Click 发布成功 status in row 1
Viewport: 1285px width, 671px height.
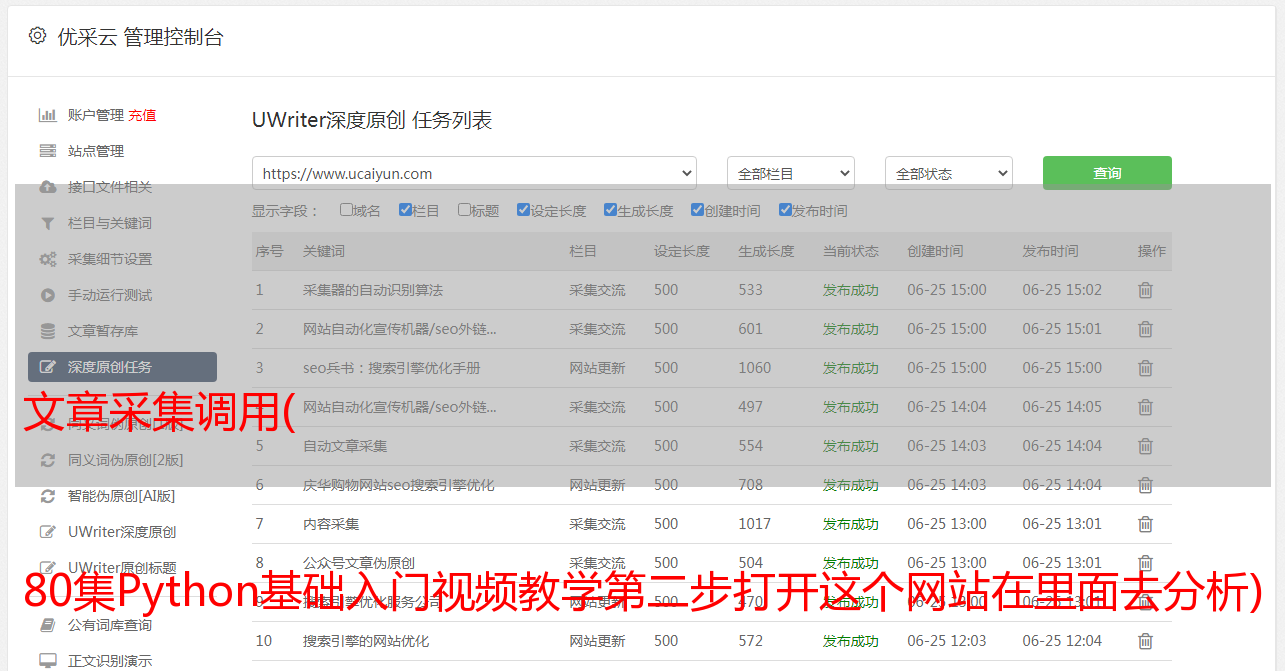(851, 290)
